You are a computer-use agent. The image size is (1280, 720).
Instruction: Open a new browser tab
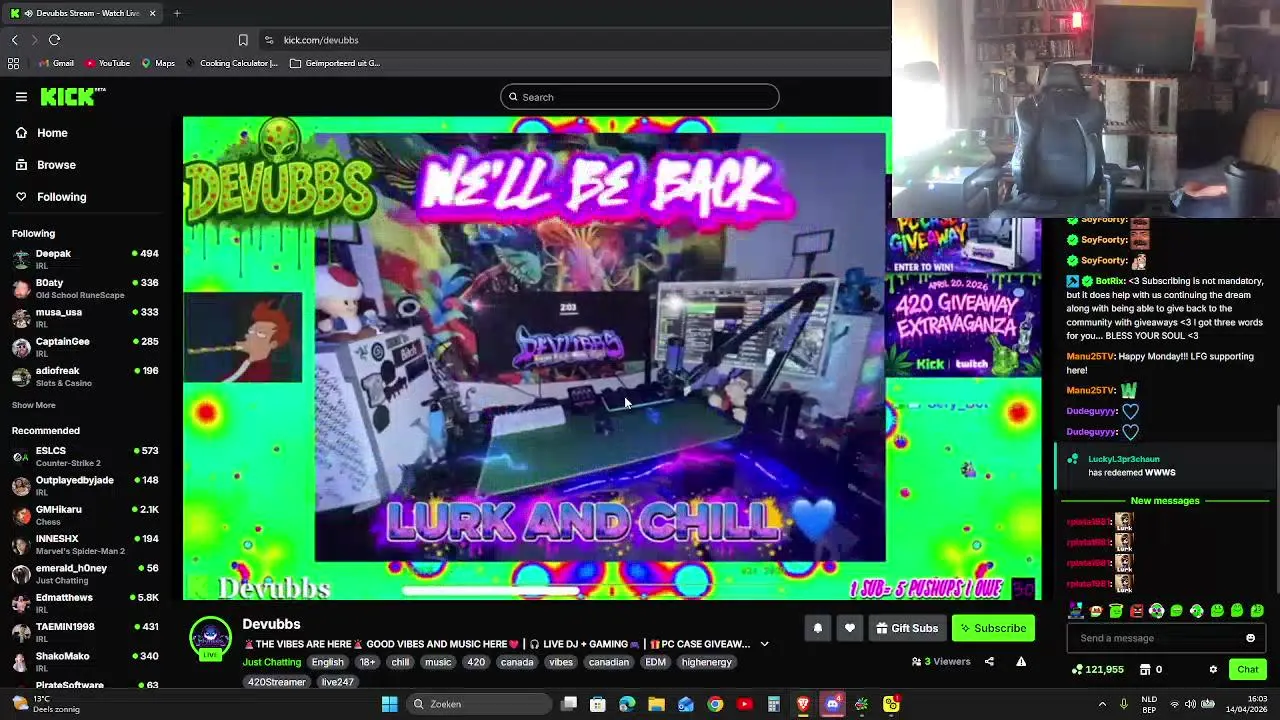(x=177, y=13)
